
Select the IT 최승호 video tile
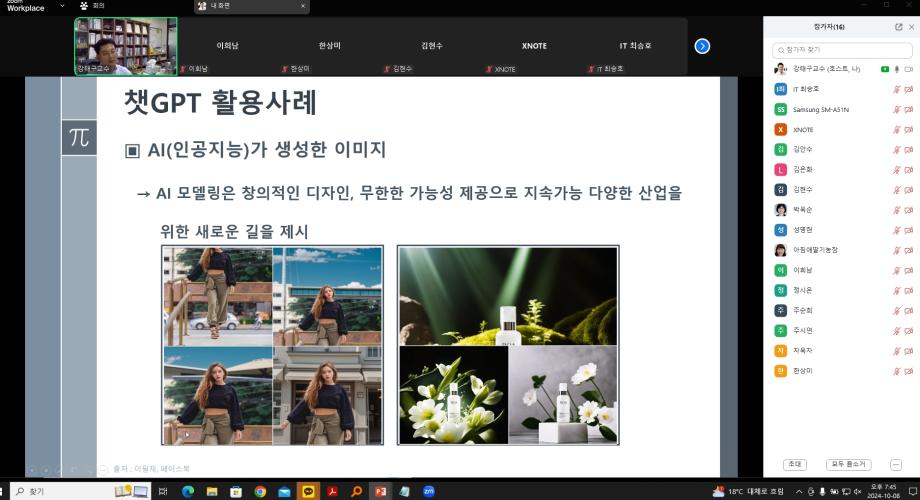click(635, 46)
